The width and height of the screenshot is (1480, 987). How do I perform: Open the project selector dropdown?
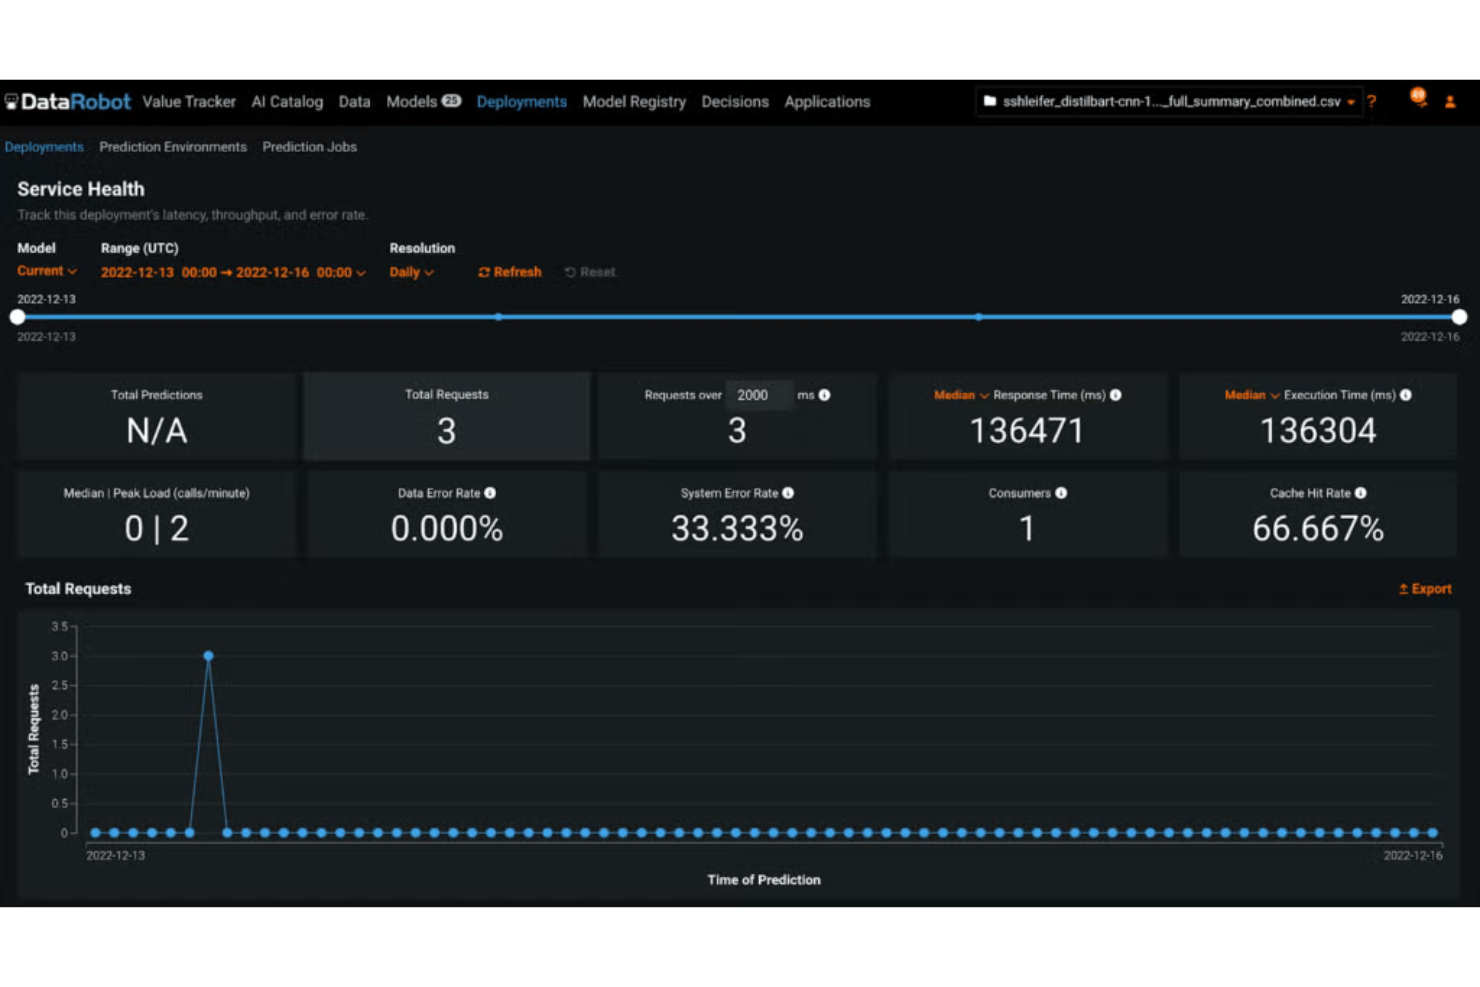point(1169,102)
